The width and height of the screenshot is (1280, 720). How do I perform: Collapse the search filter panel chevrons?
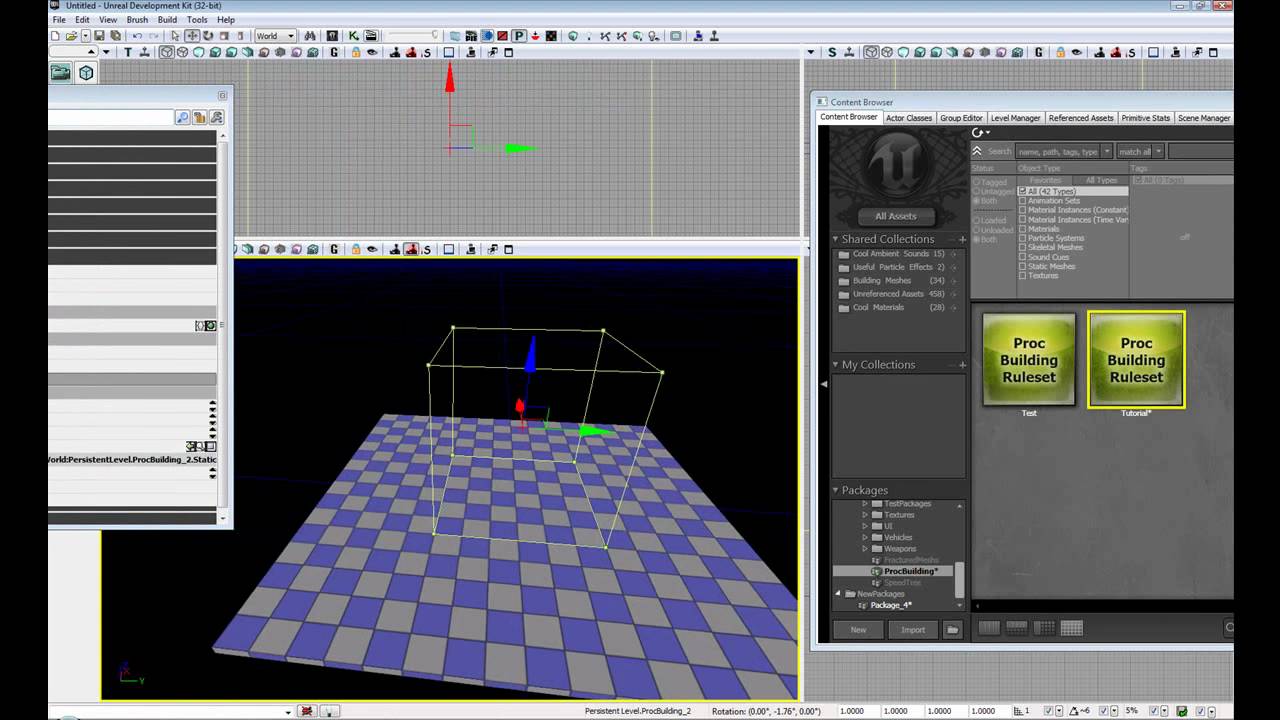[977, 151]
